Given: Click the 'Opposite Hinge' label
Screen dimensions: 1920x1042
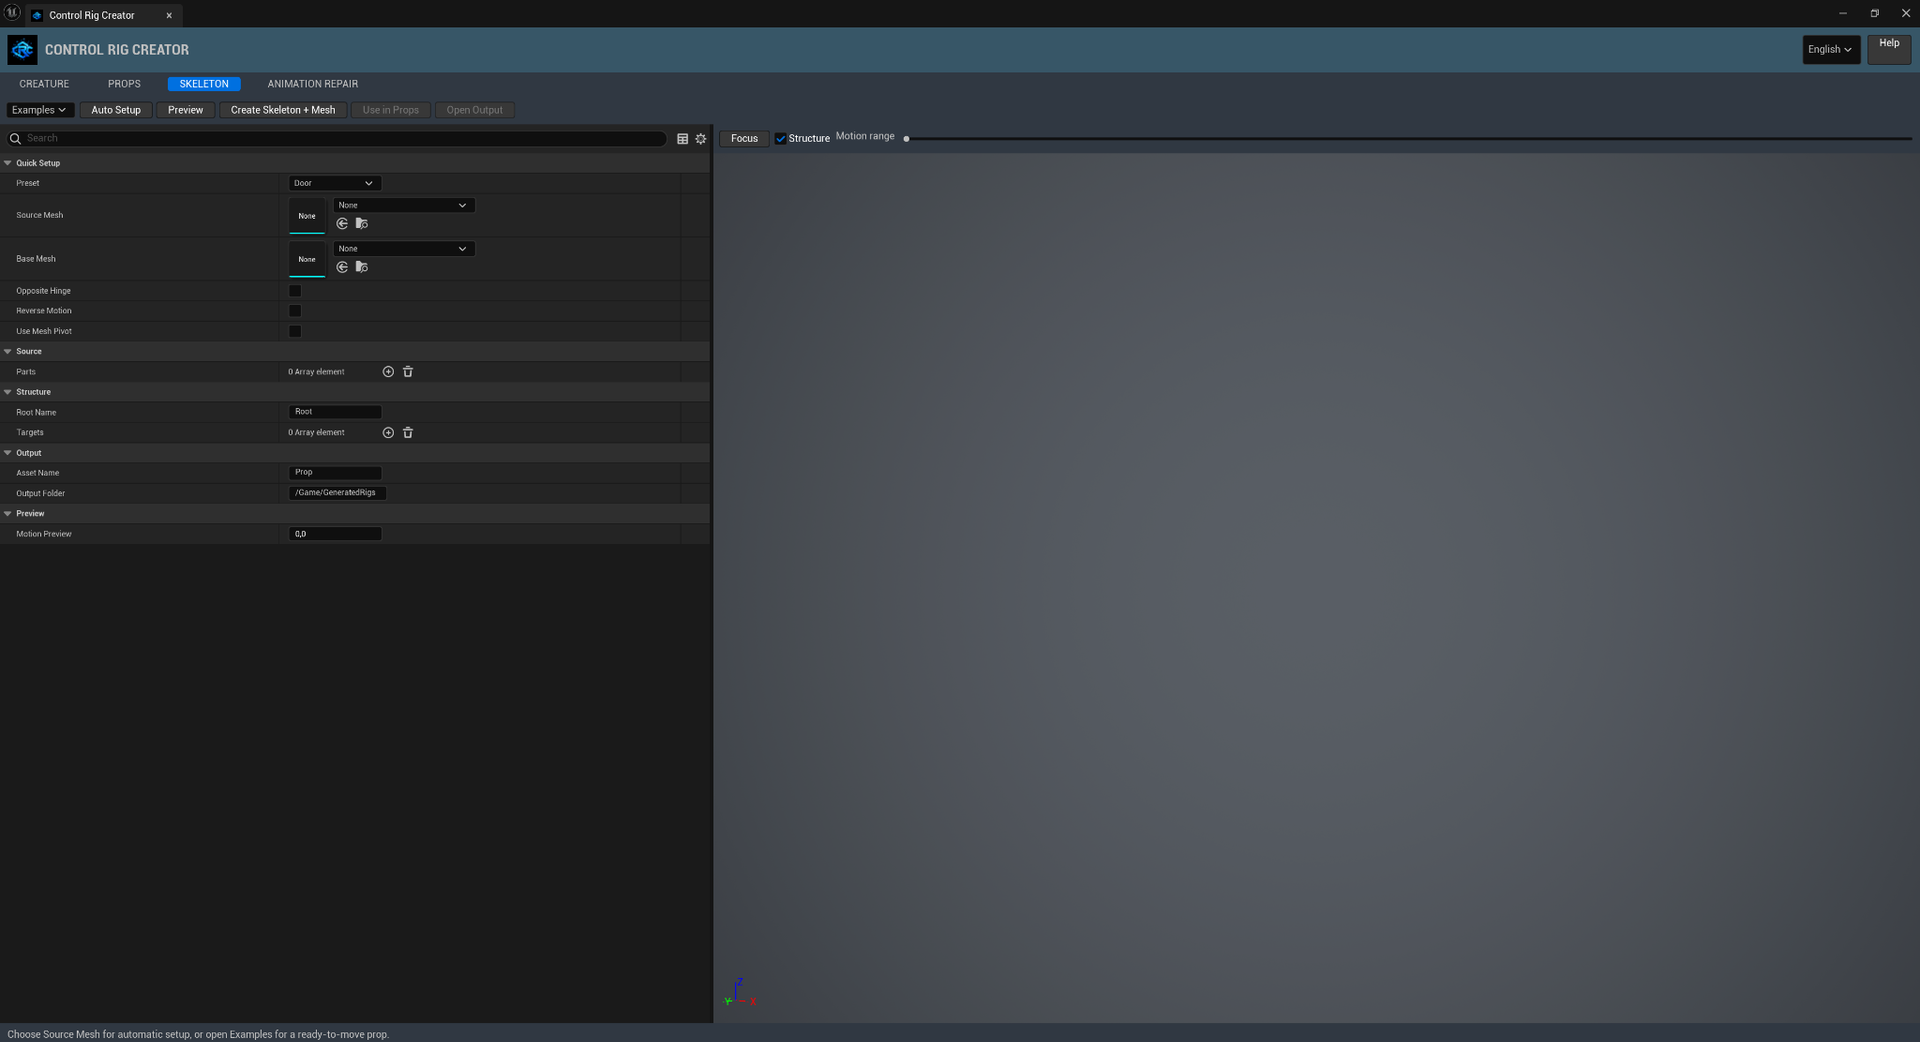Looking at the screenshot, I should [43, 291].
